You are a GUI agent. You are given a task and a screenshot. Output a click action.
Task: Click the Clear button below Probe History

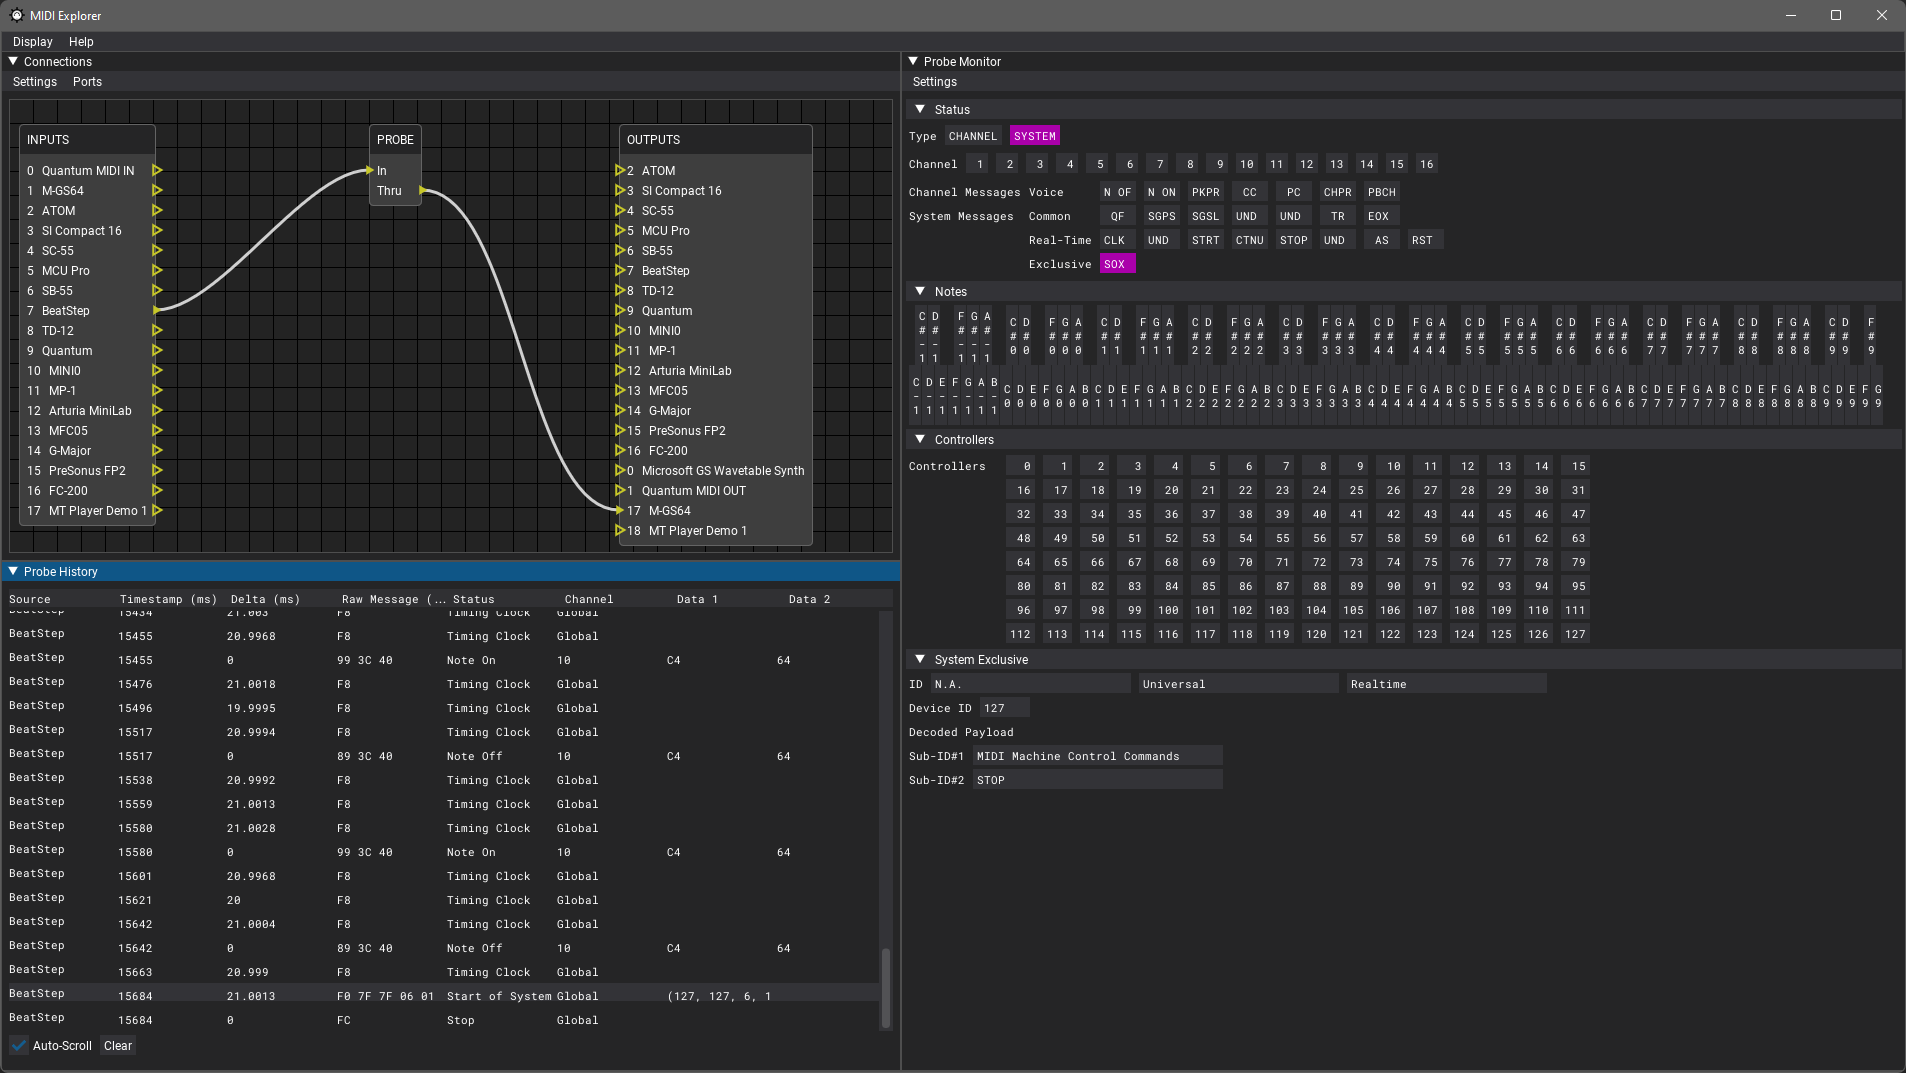click(117, 1045)
